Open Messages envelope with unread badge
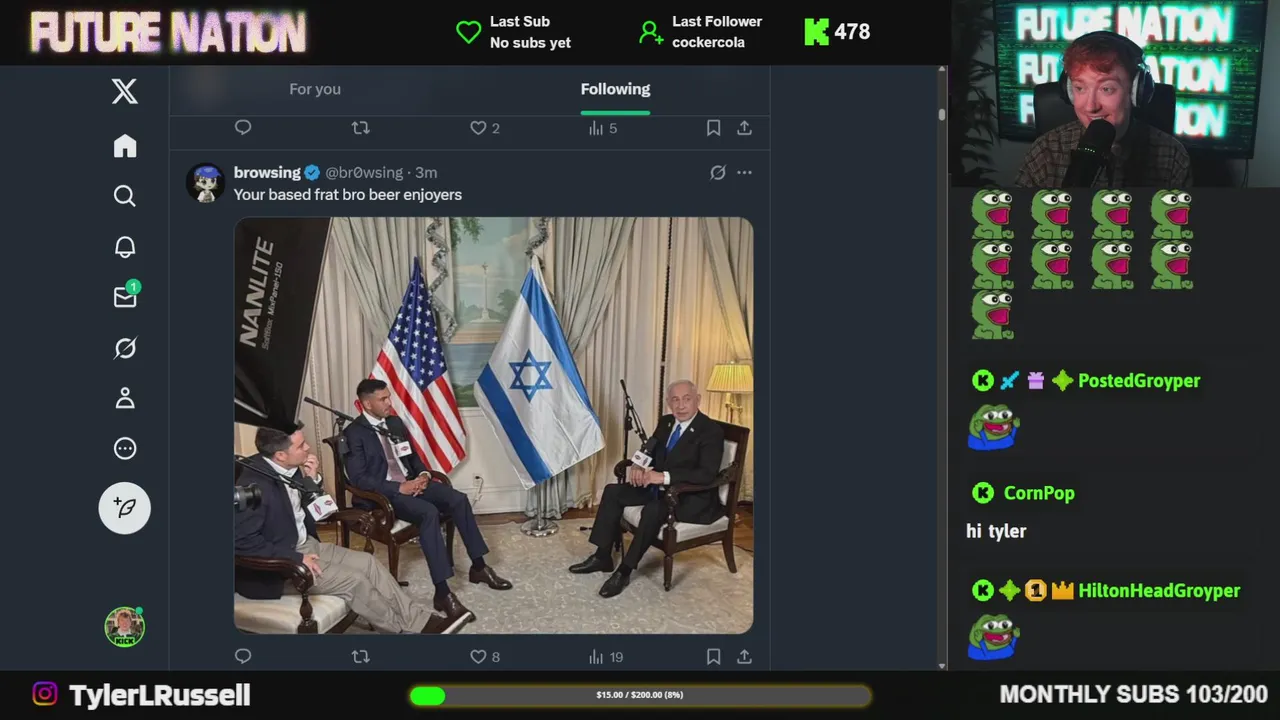Image resolution: width=1280 pixels, height=720 pixels. pyautogui.click(x=125, y=297)
